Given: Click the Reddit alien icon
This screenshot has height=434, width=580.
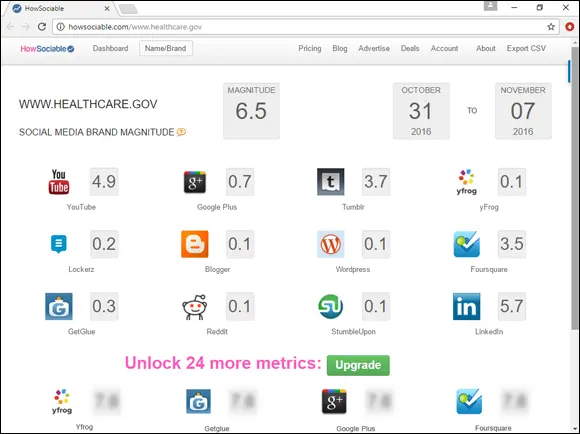Looking at the screenshot, I should click(195, 307).
